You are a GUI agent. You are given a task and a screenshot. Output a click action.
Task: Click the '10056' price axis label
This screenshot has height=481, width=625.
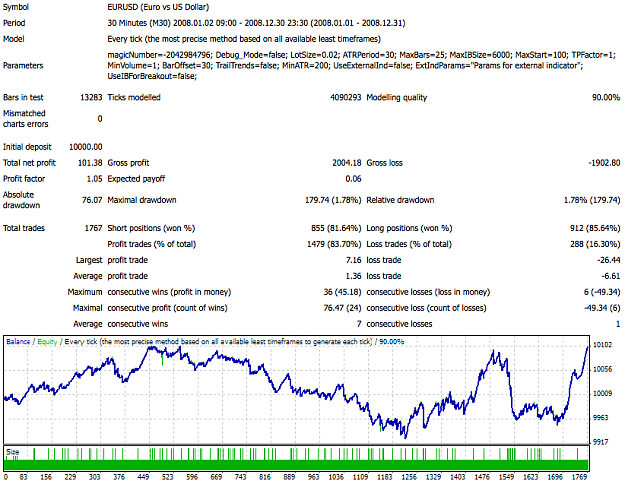click(x=603, y=369)
